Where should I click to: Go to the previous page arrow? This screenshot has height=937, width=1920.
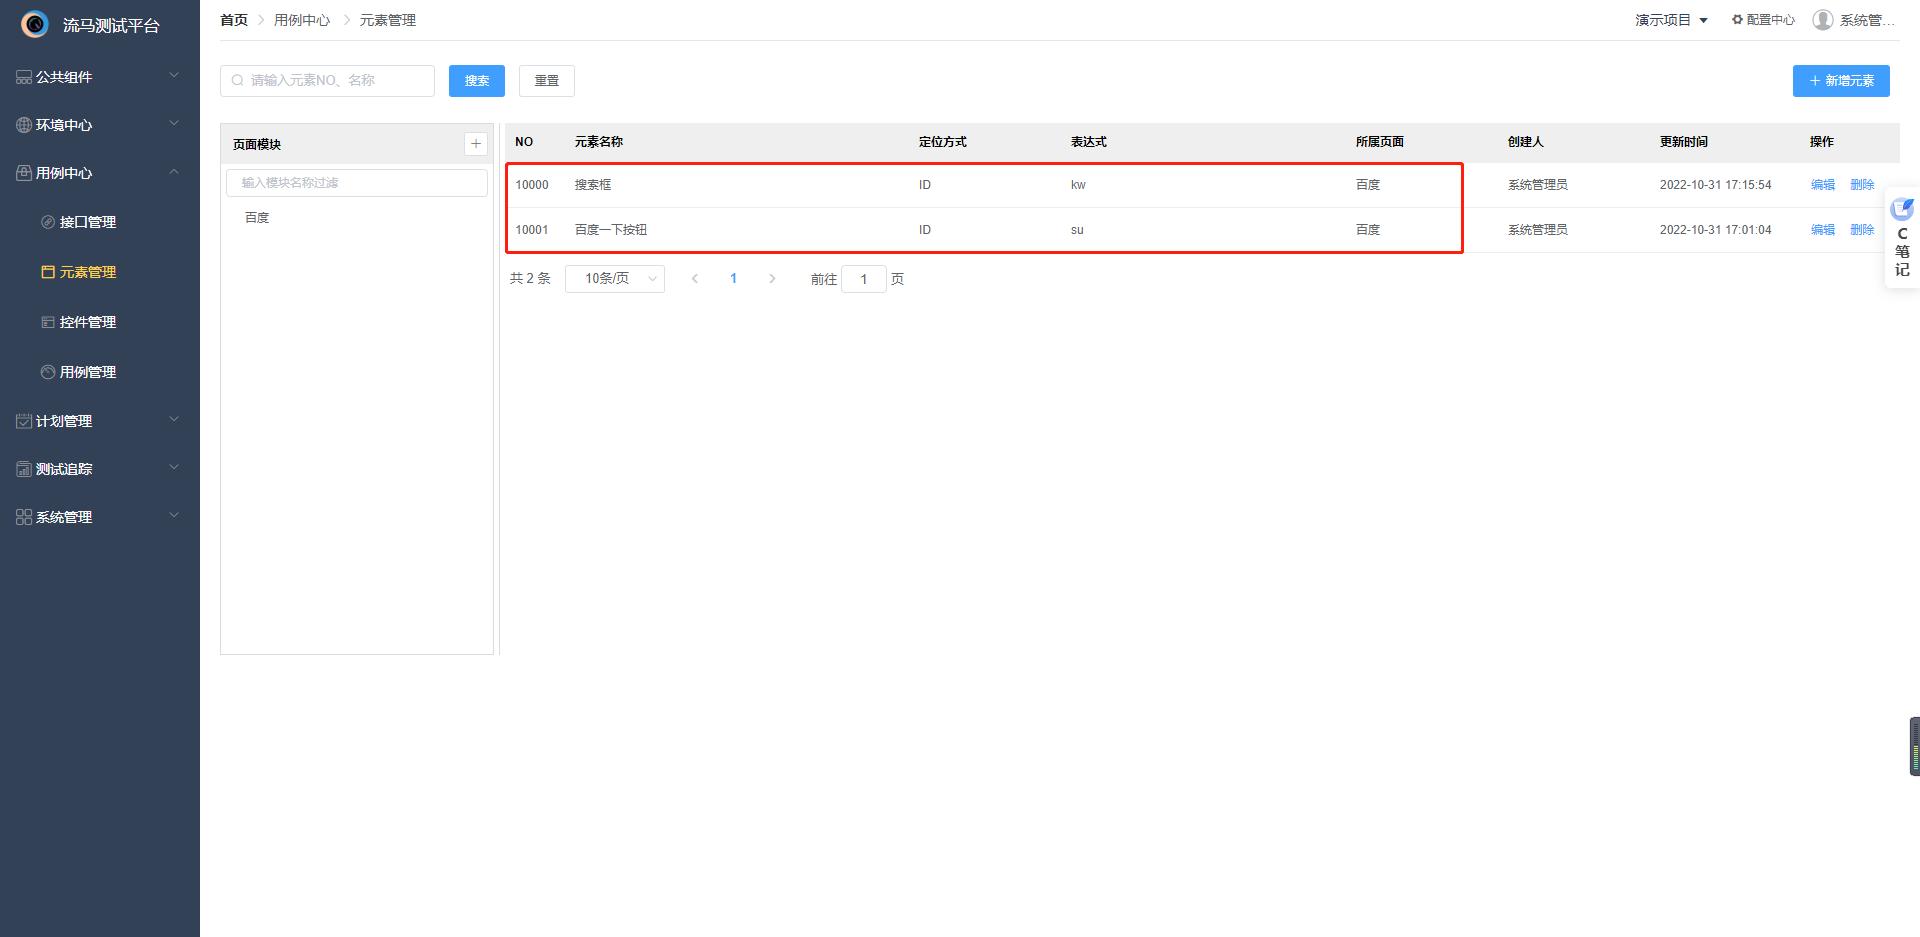pos(695,279)
